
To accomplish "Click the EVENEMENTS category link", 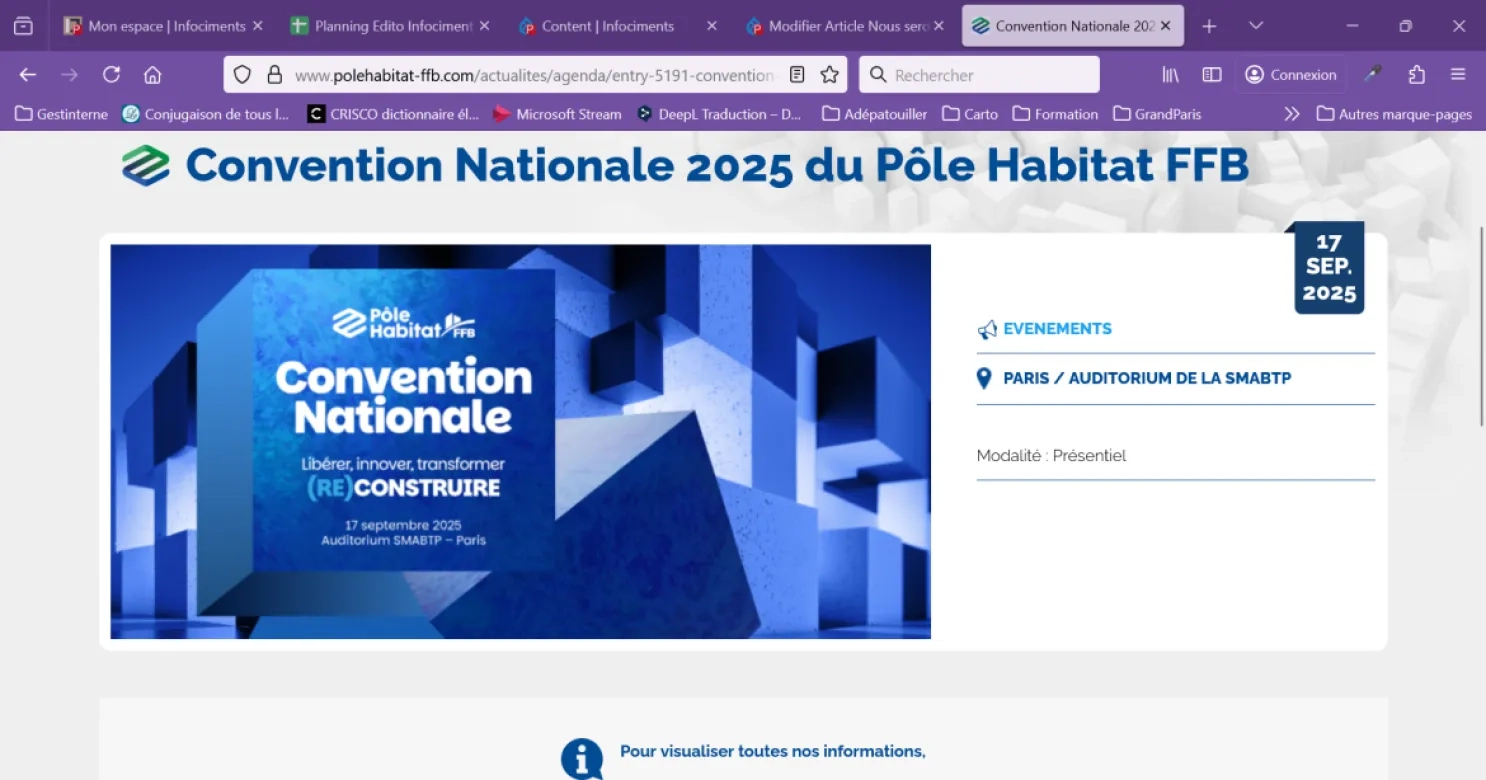I will pos(1057,329).
